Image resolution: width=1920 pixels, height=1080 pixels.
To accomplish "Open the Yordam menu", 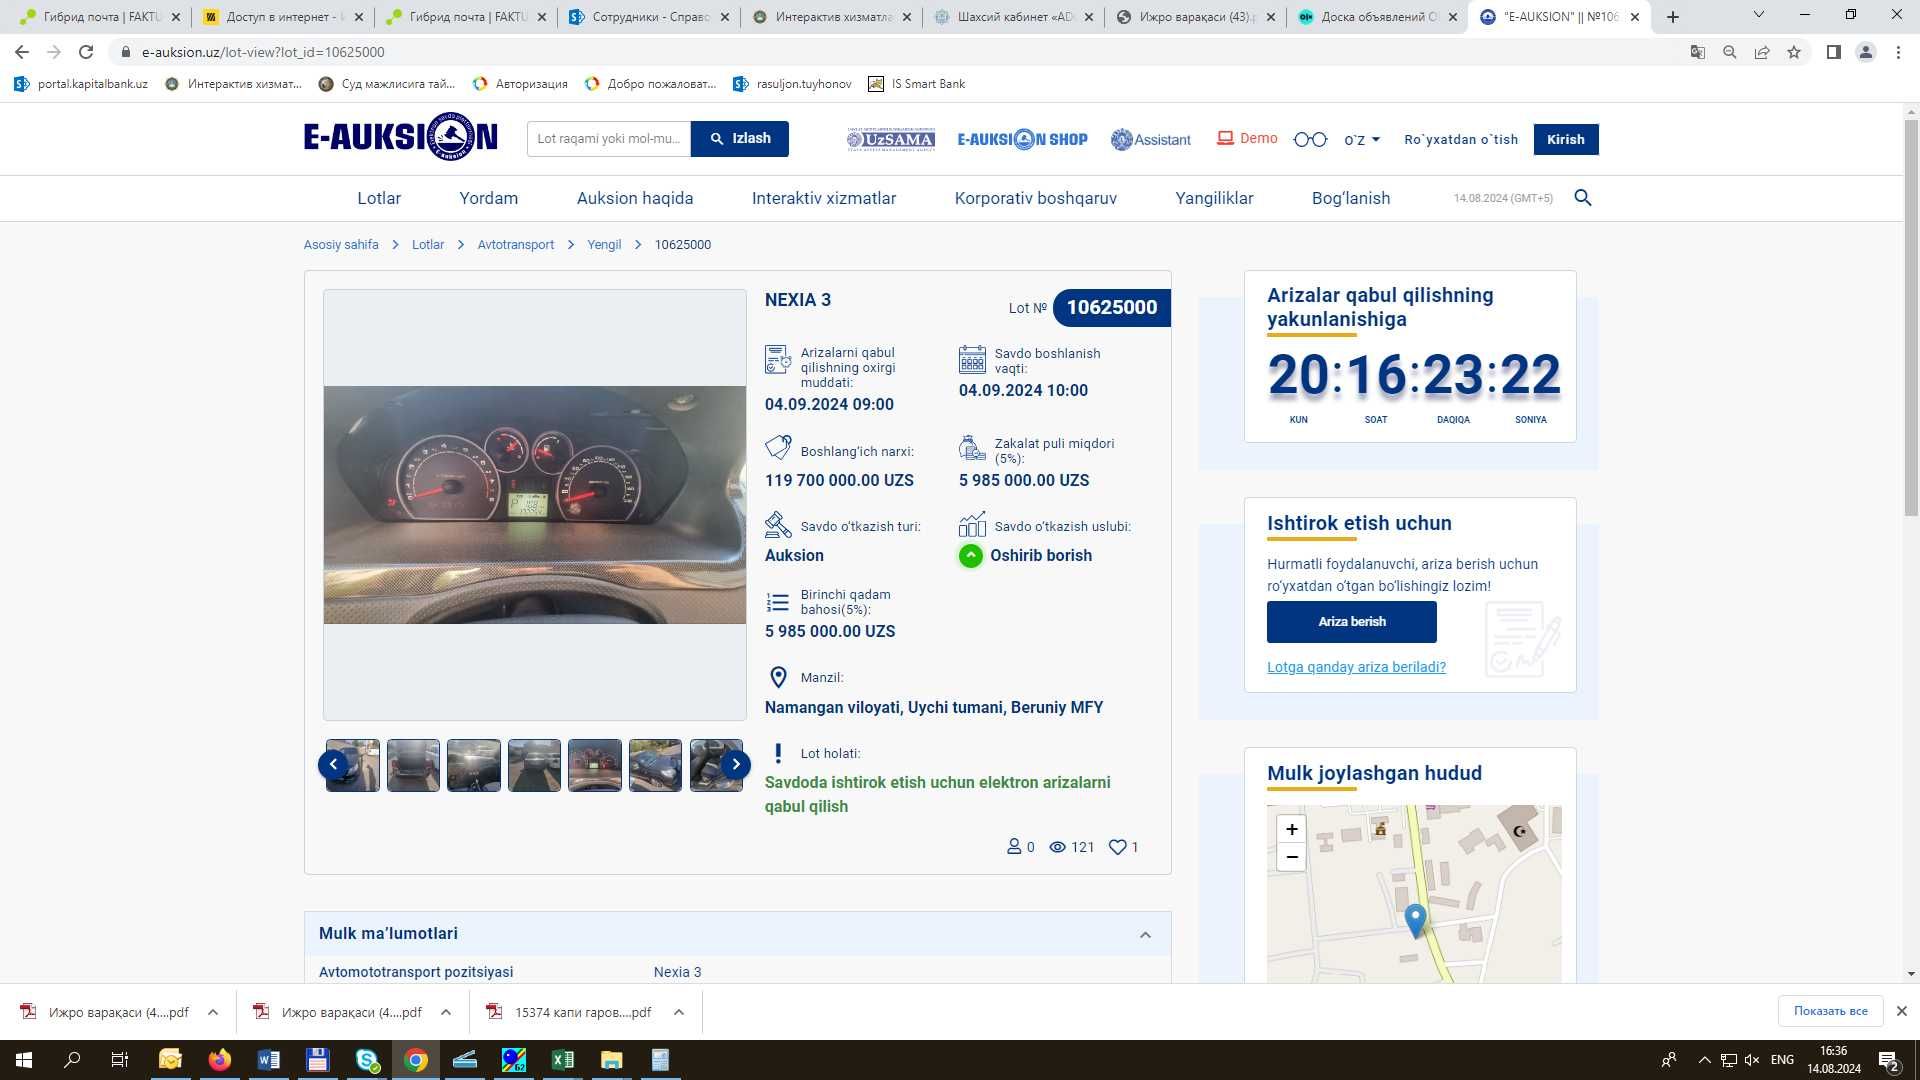I will click(x=488, y=198).
